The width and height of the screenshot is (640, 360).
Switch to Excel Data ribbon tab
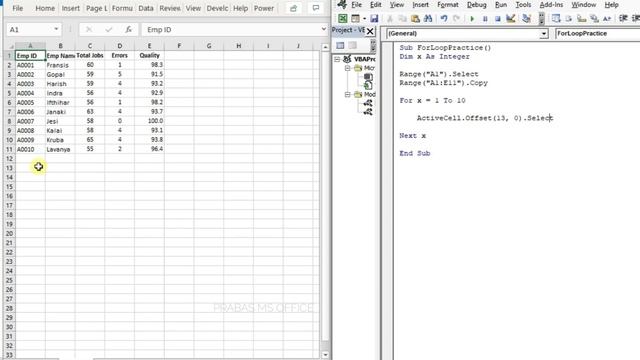pyautogui.click(x=146, y=8)
